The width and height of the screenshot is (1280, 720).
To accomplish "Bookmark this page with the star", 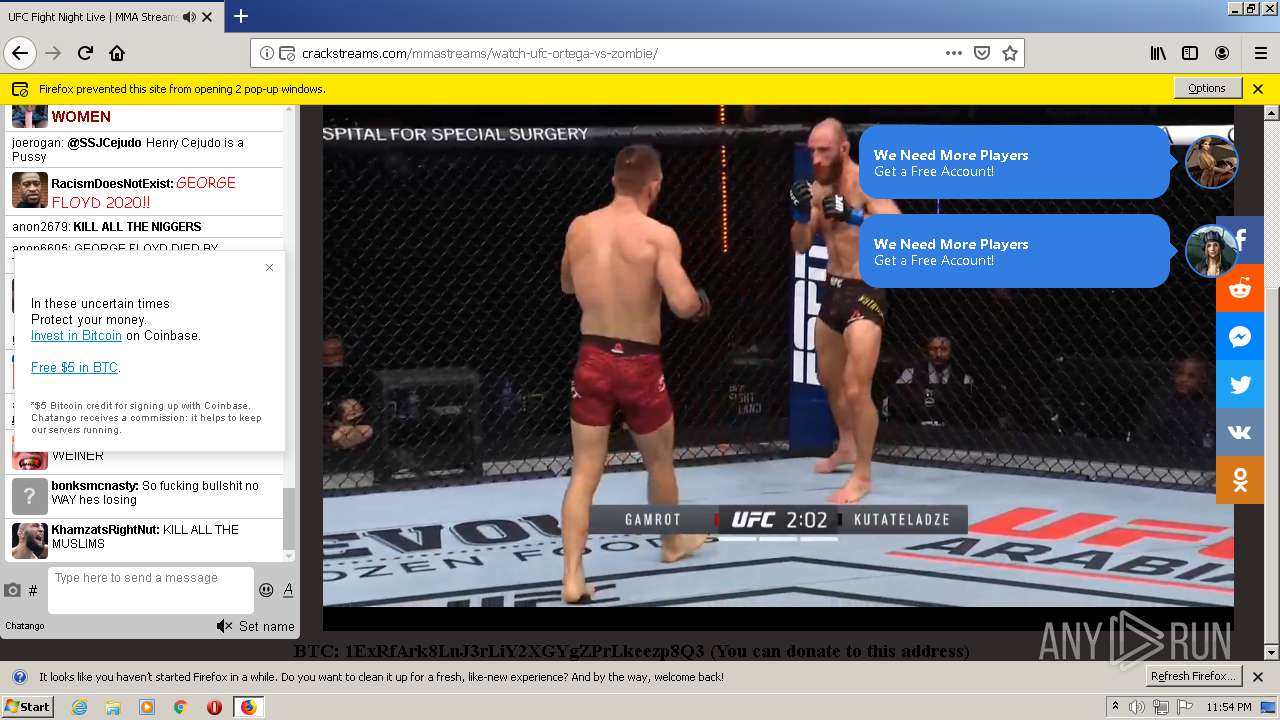I will [x=1010, y=53].
